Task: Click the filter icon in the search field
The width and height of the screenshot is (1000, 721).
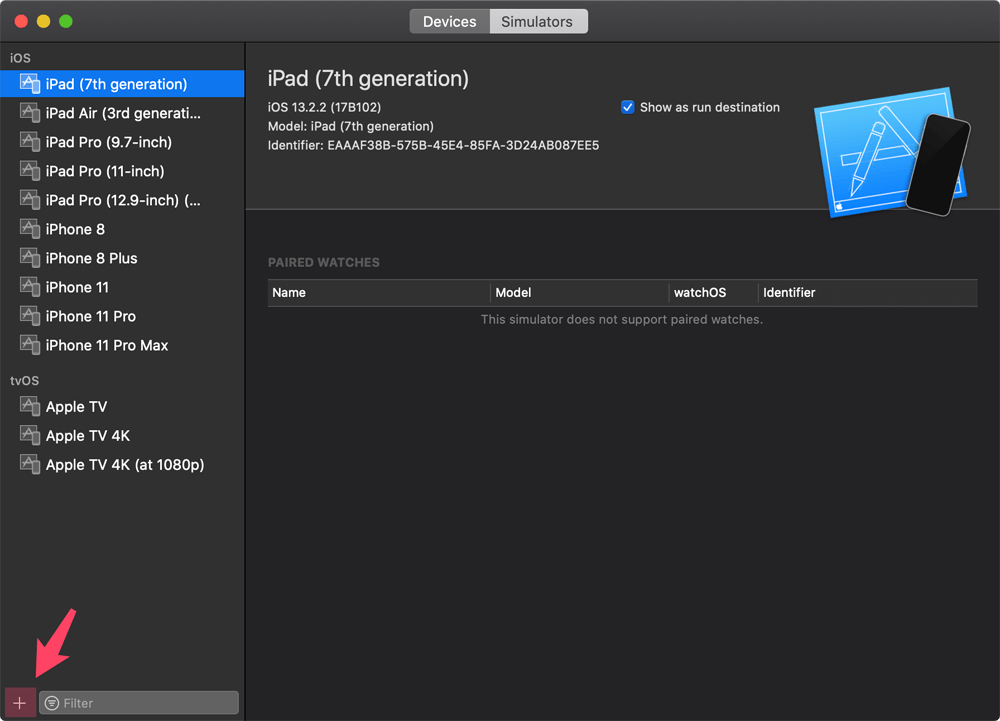Action: [52, 703]
